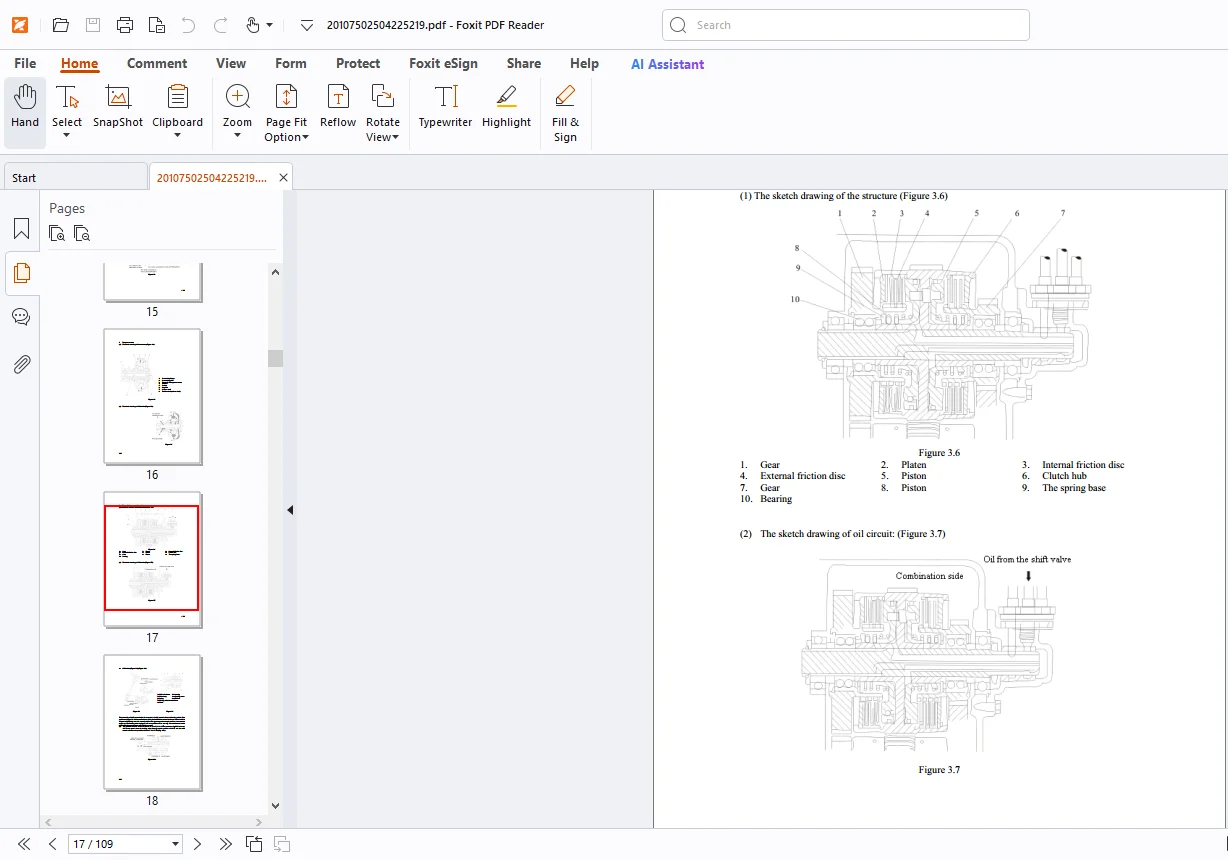
Task: Open the Rotate View dropdown
Action: tap(382, 113)
